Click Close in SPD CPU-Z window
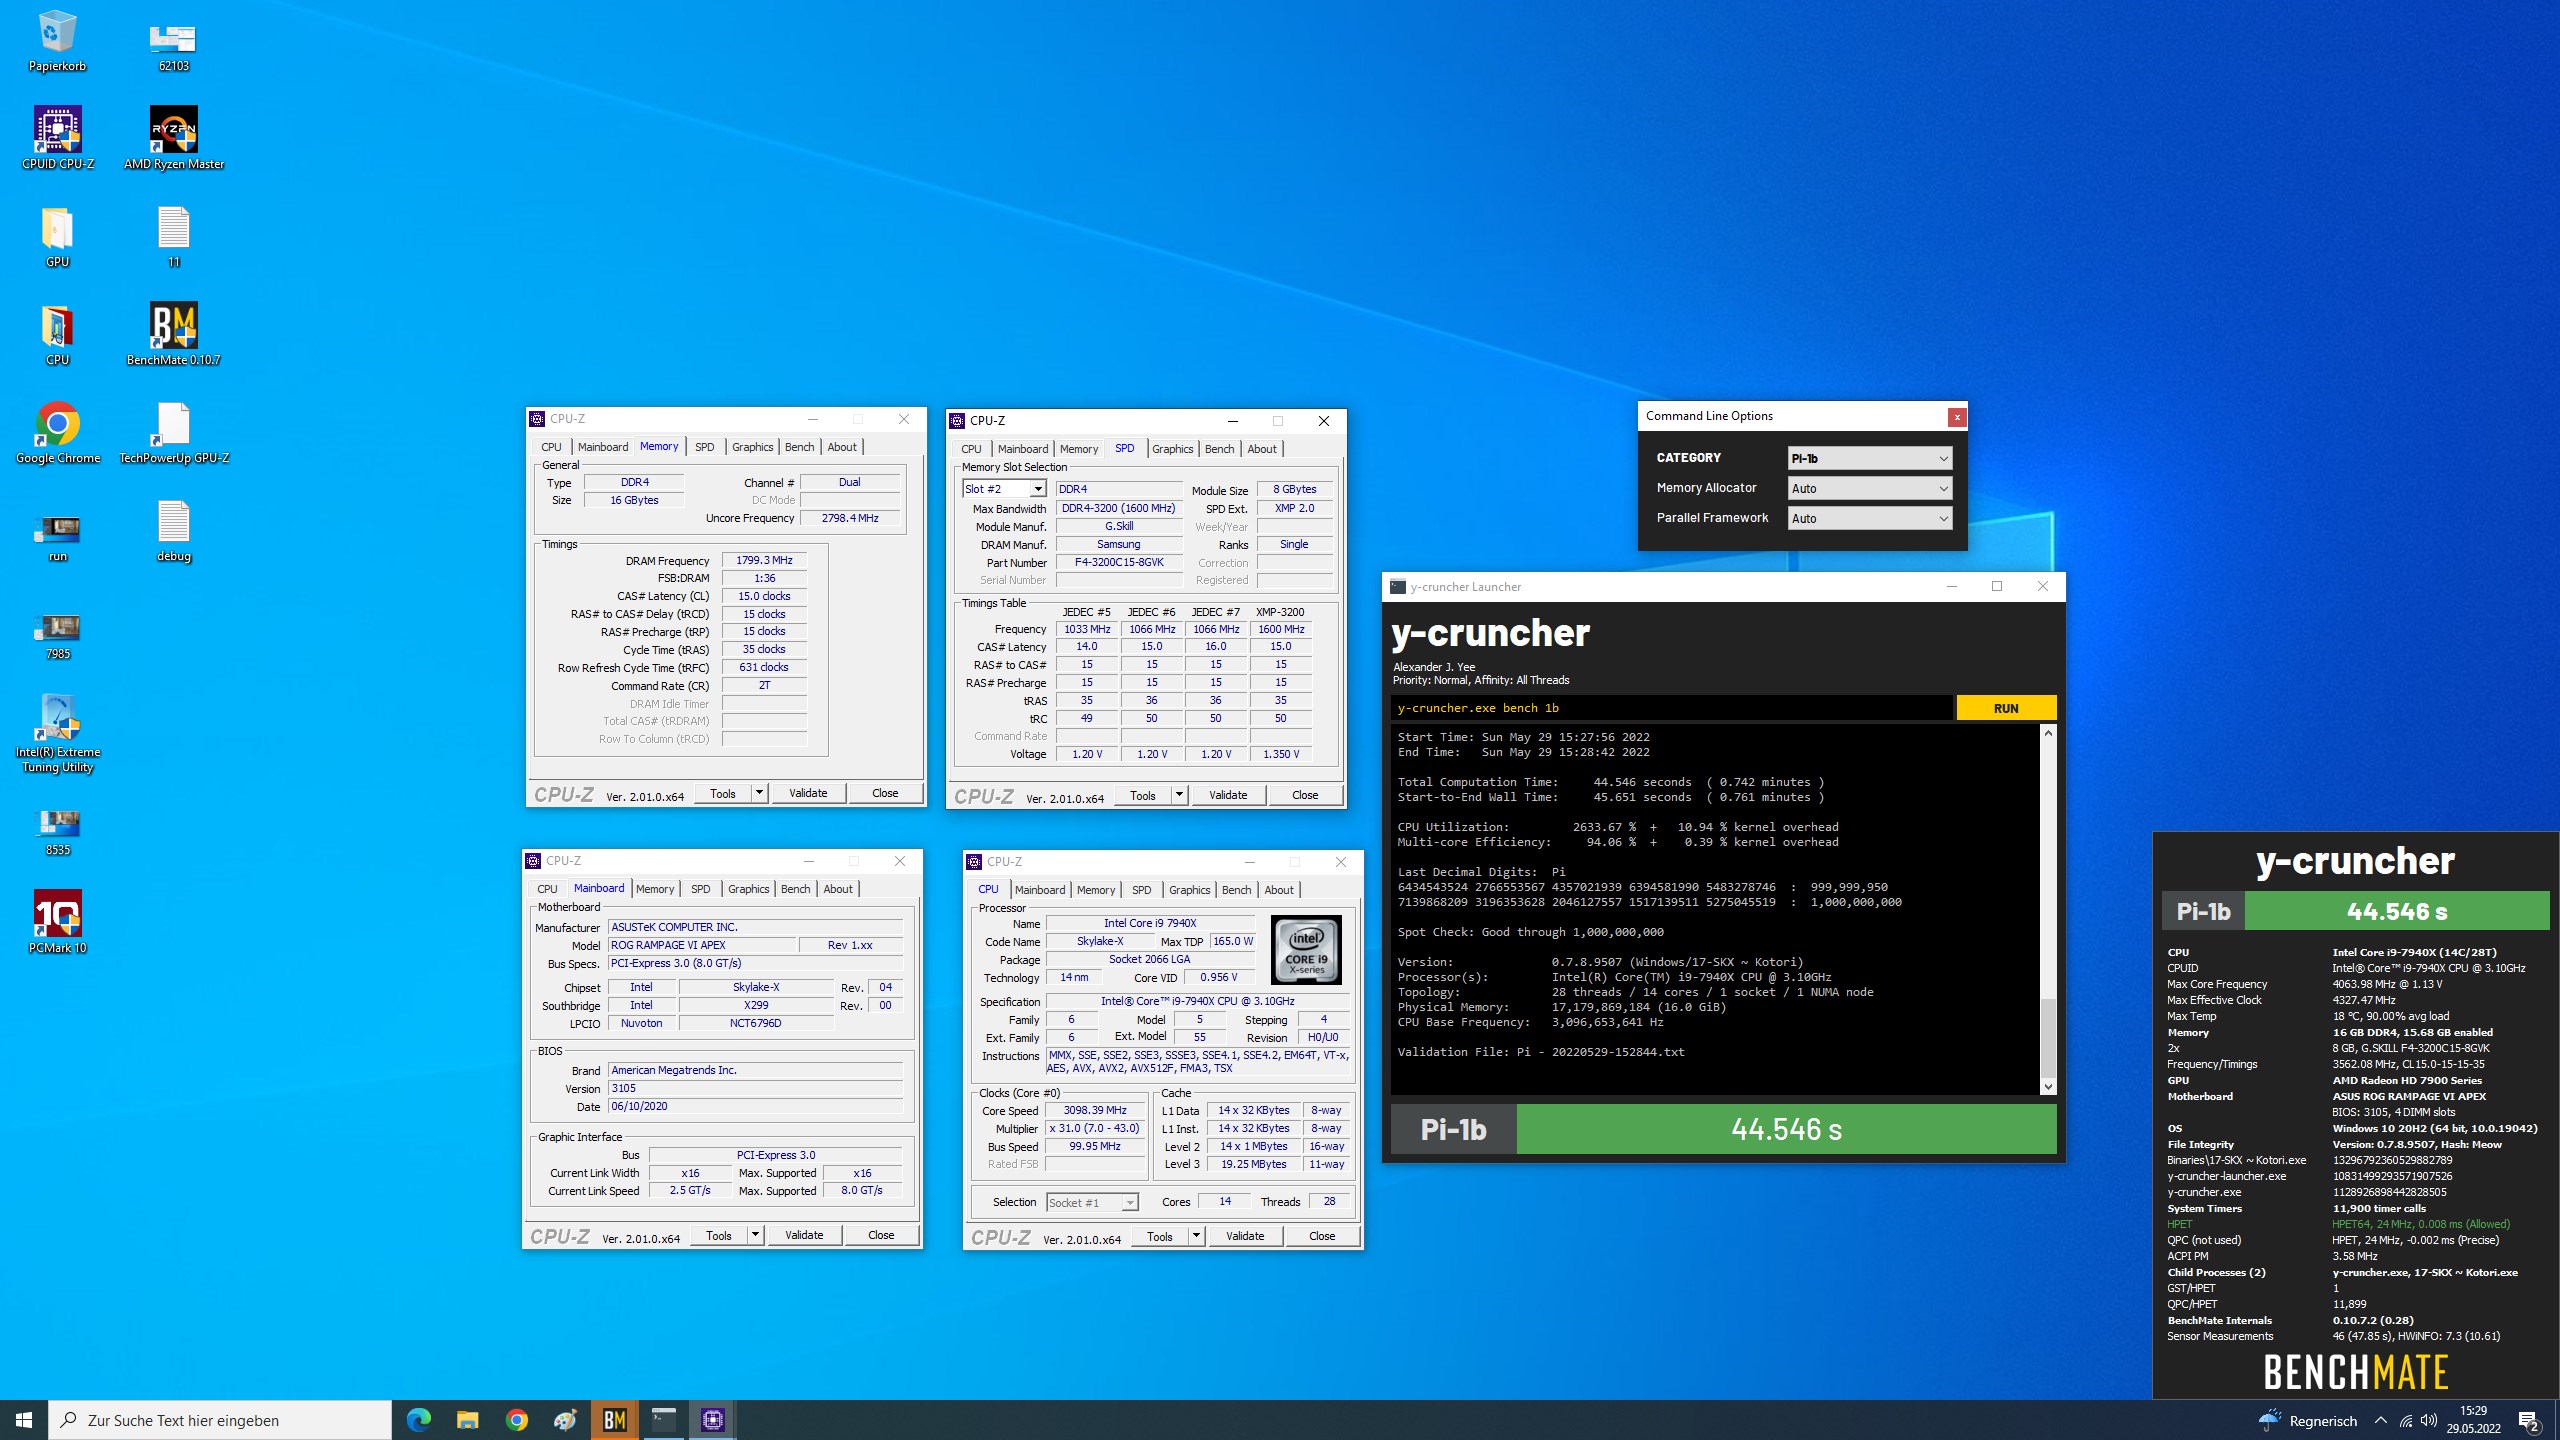The image size is (2560, 1440). point(1305,795)
